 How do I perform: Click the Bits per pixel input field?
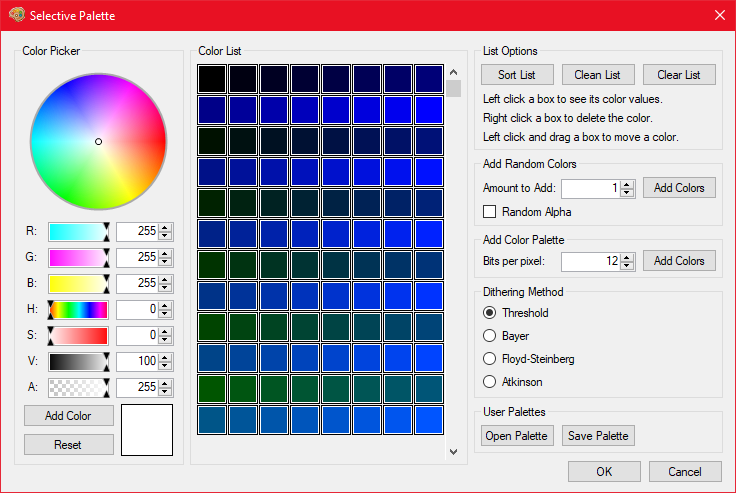pos(591,262)
